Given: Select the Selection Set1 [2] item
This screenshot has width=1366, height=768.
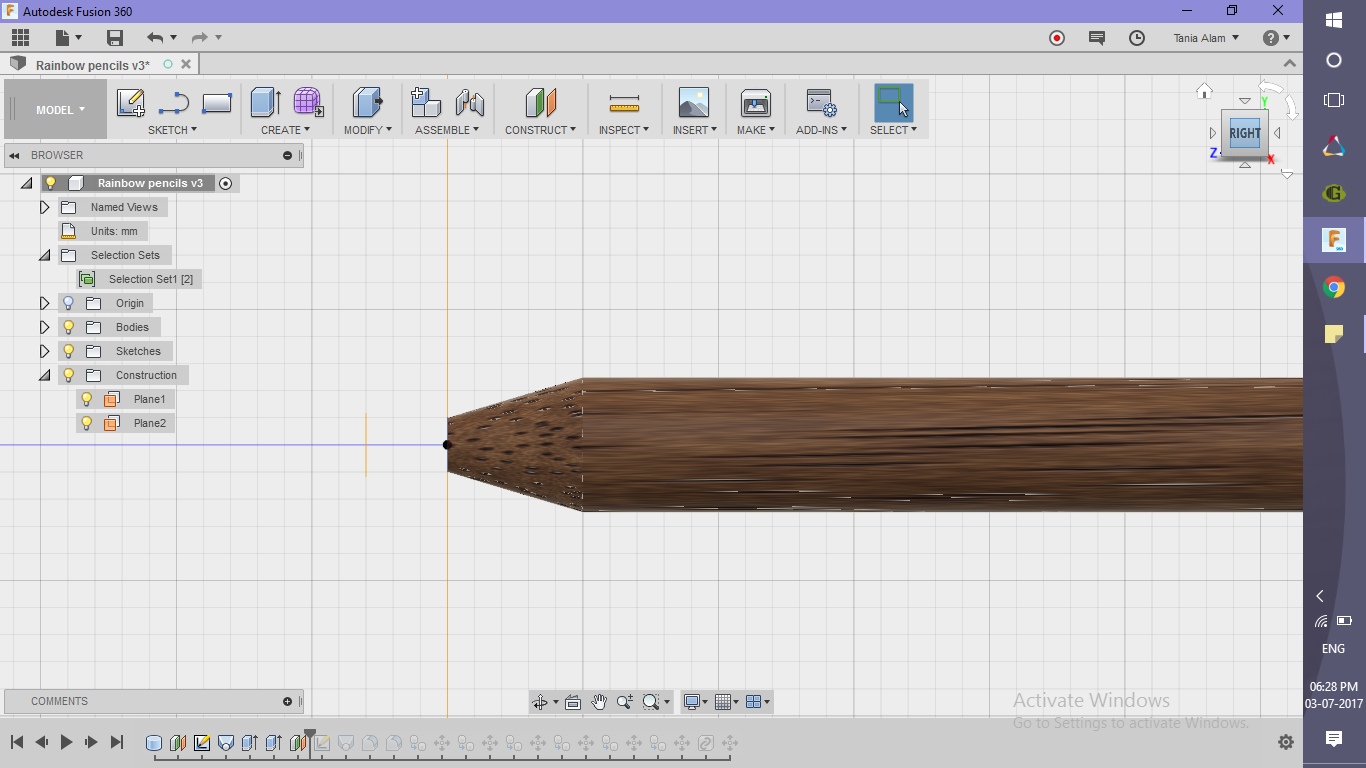Looking at the screenshot, I should [x=150, y=279].
